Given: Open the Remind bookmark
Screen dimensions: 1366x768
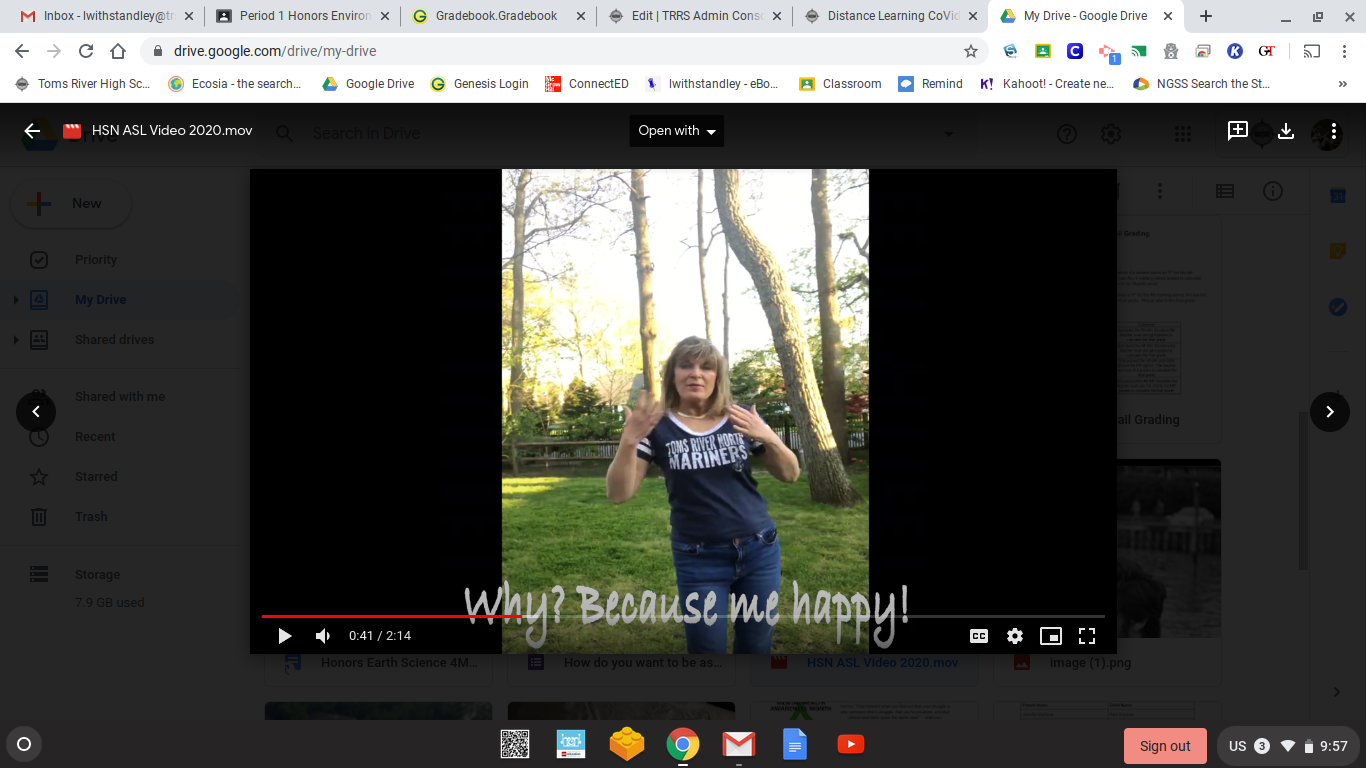Looking at the screenshot, I should (x=930, y=84).
